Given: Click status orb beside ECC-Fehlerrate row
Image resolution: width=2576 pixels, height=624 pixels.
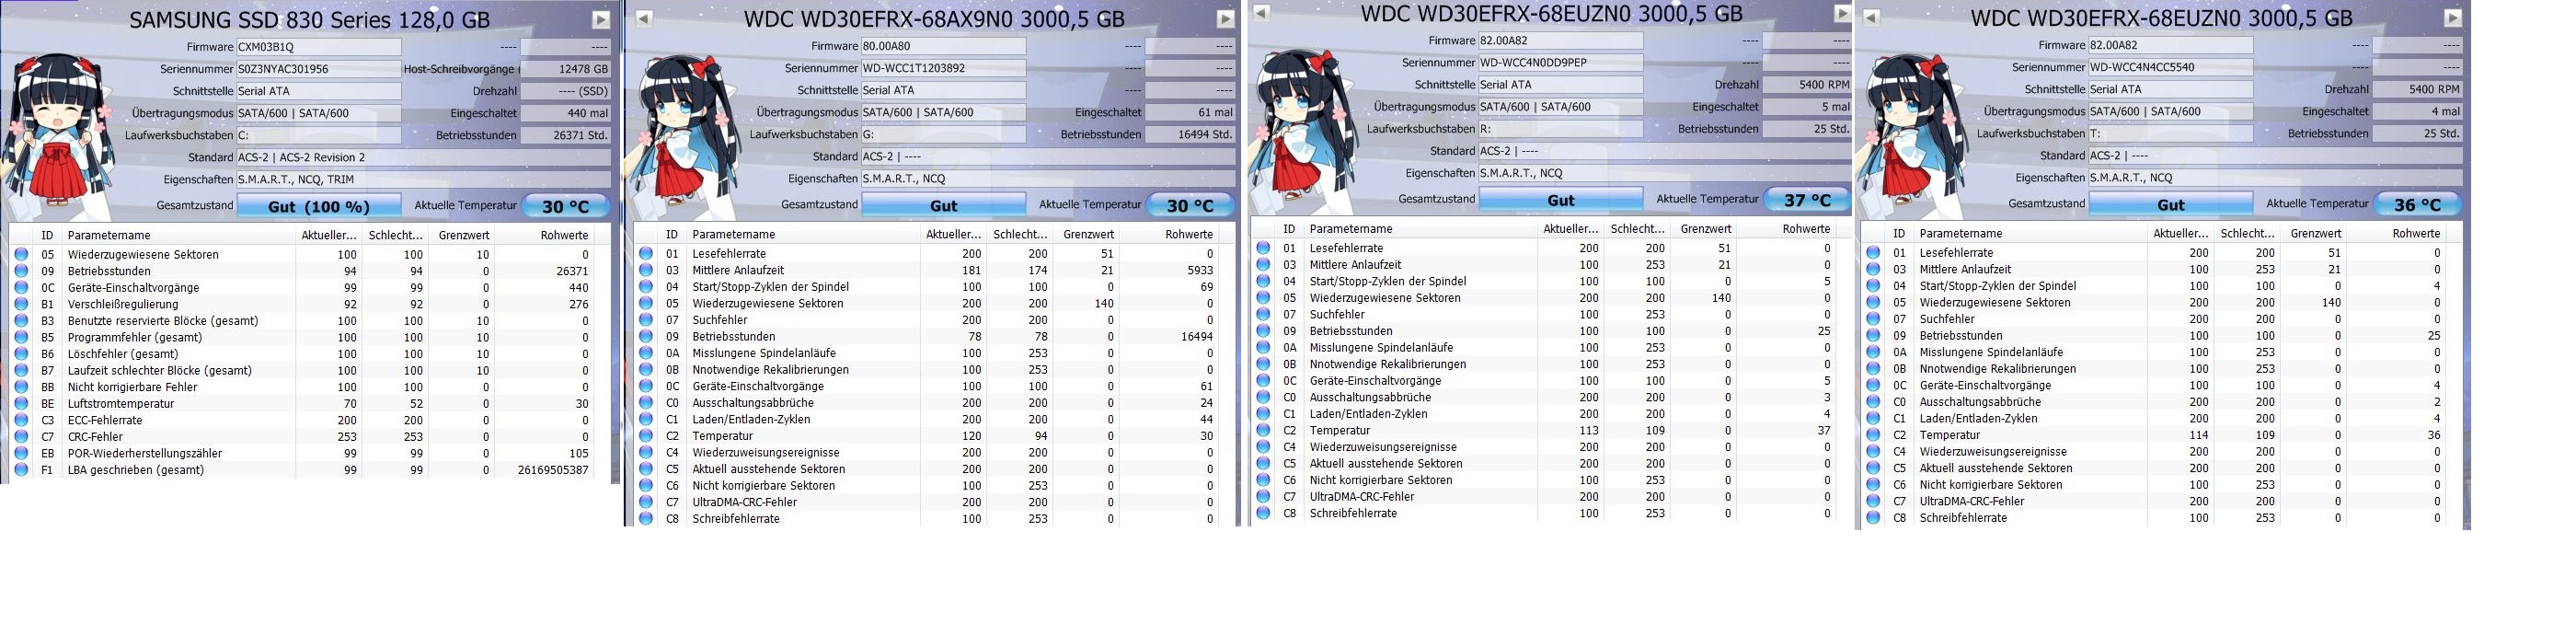Looking at the screenshot, I should coord(21,420).
